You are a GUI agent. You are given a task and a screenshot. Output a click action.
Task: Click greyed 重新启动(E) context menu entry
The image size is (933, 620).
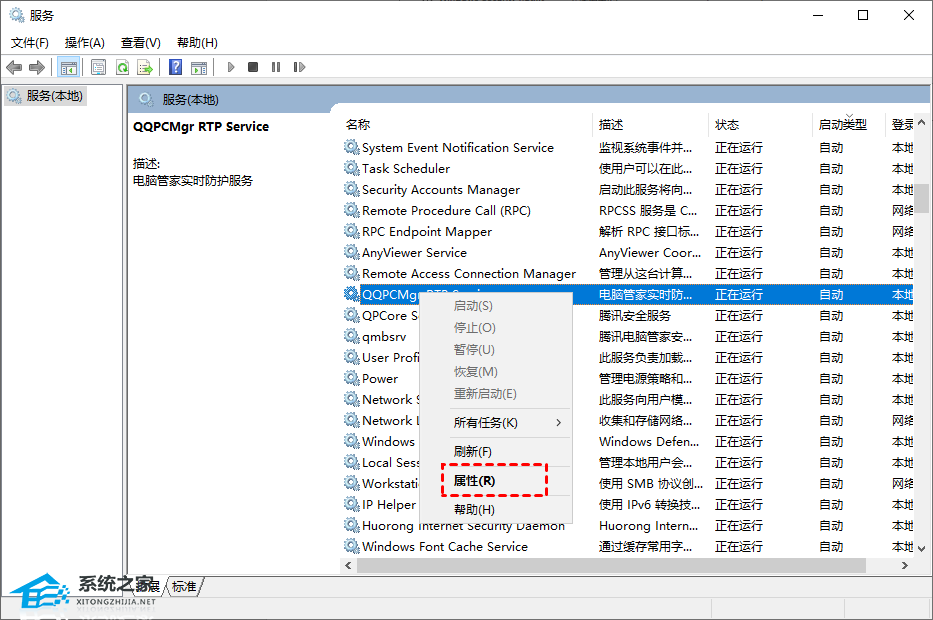click(496, 394)
